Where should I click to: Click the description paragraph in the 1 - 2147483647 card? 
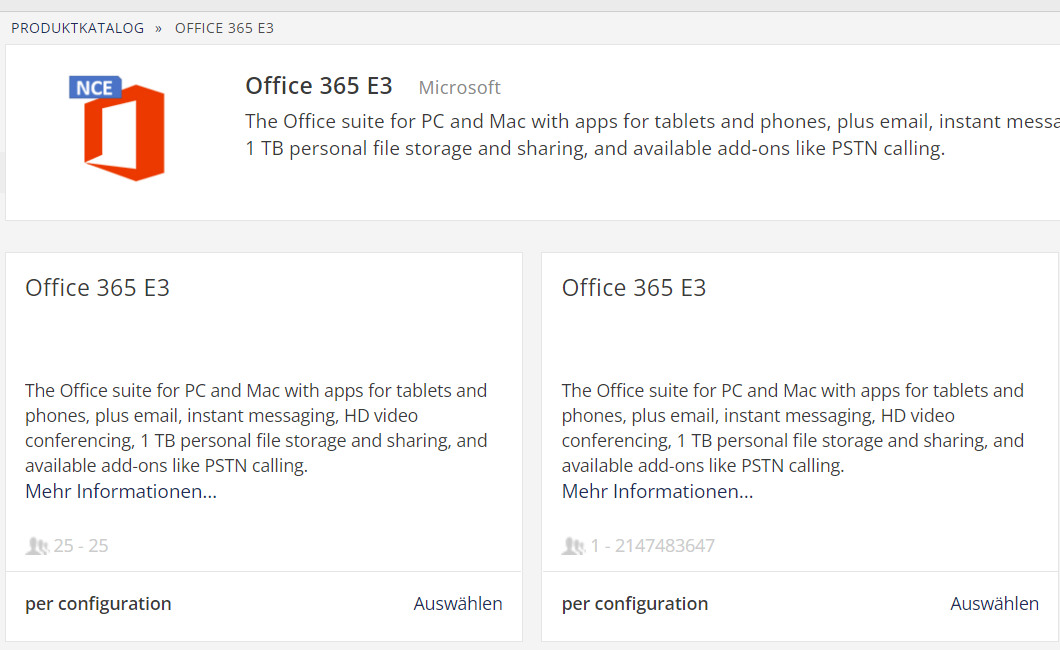click(x=792, y=428)
